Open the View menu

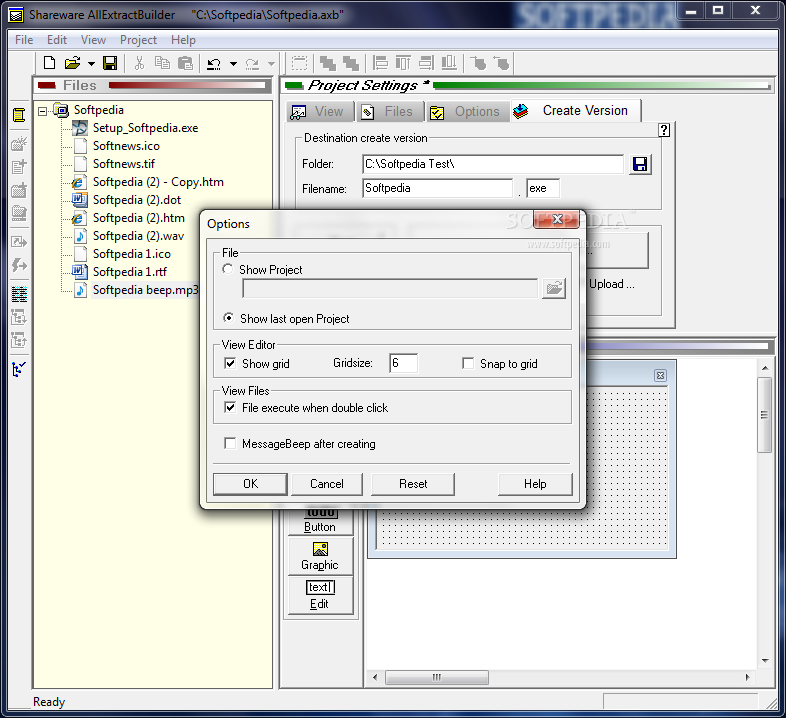click(93, 40)
